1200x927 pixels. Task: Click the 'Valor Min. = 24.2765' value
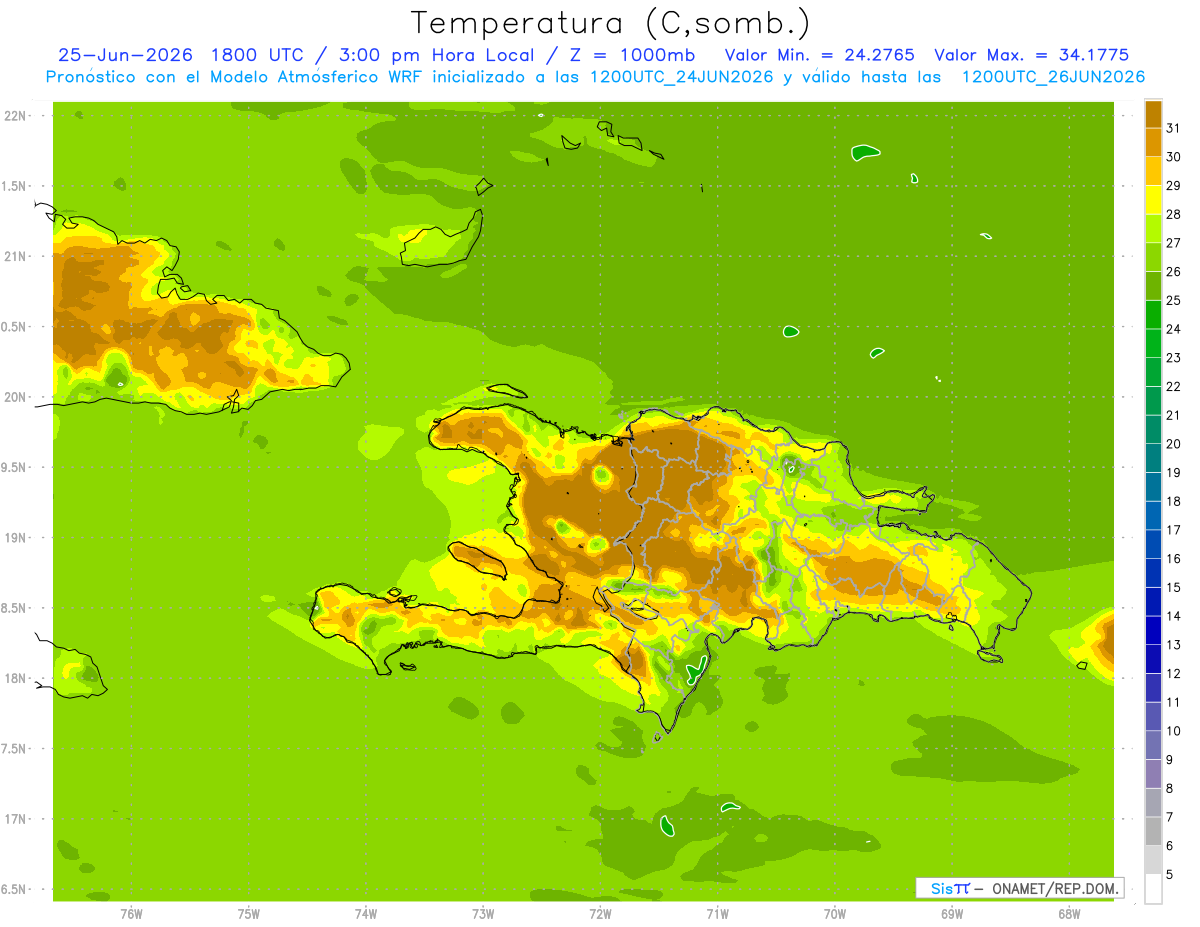[819, 55]
